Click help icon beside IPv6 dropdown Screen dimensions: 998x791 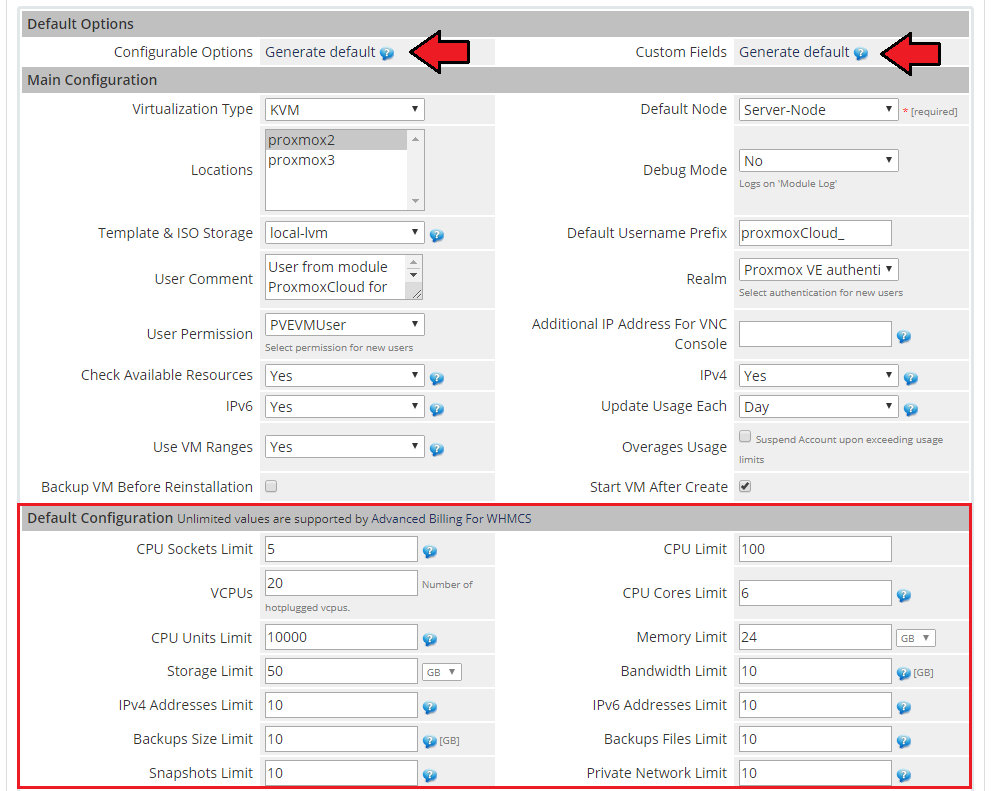pos(437,409)
